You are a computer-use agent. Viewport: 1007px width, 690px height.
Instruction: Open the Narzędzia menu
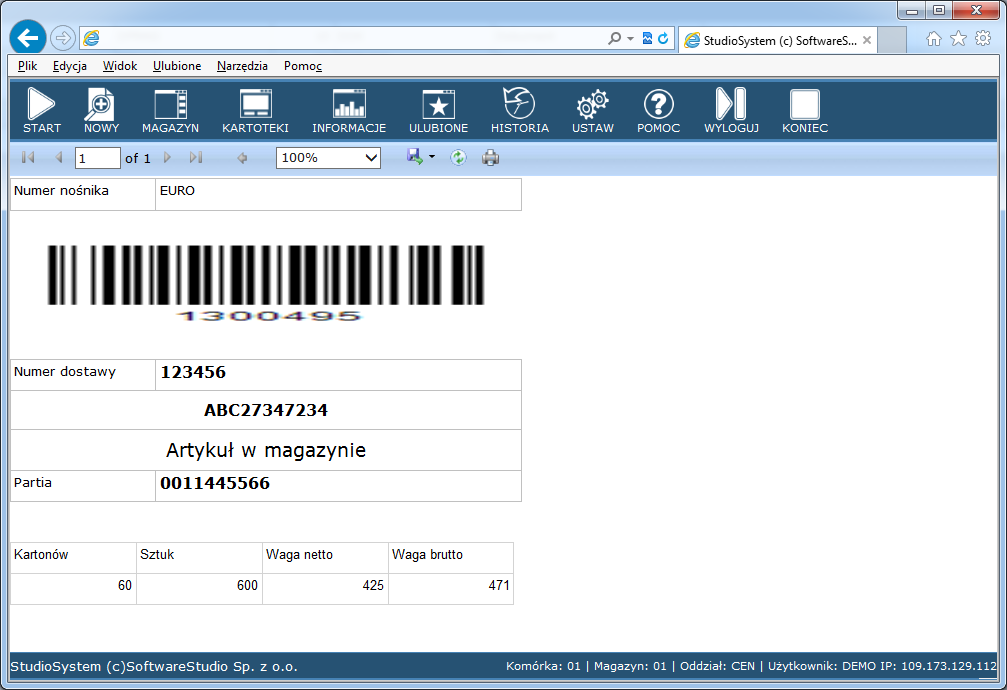tap(242, 66)
